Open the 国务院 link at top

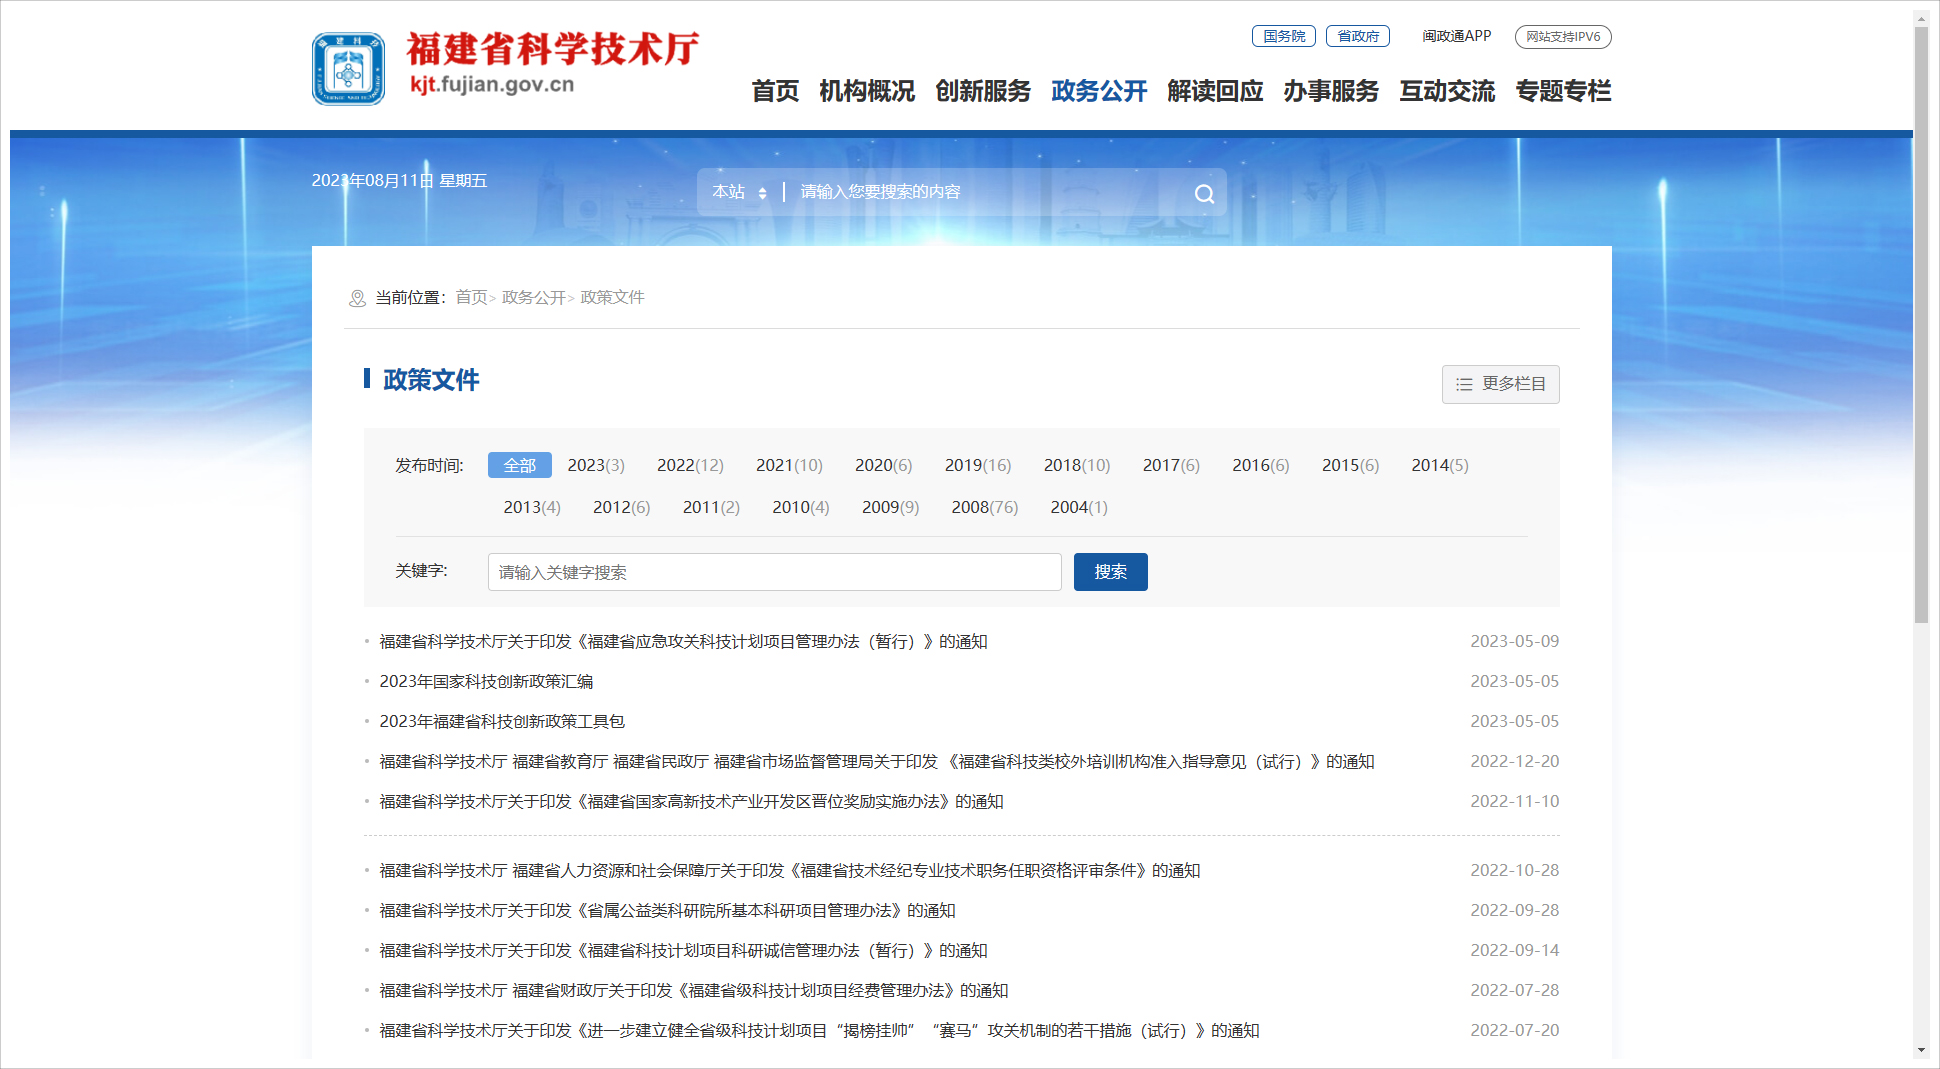[x=1283, y=36]
